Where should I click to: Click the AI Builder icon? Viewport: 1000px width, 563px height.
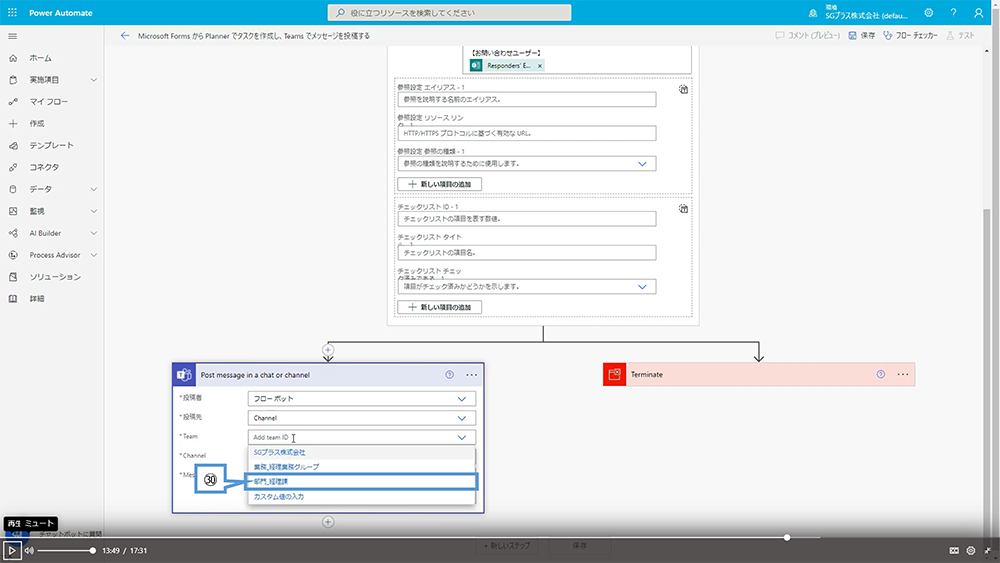(x=13, y=233)
